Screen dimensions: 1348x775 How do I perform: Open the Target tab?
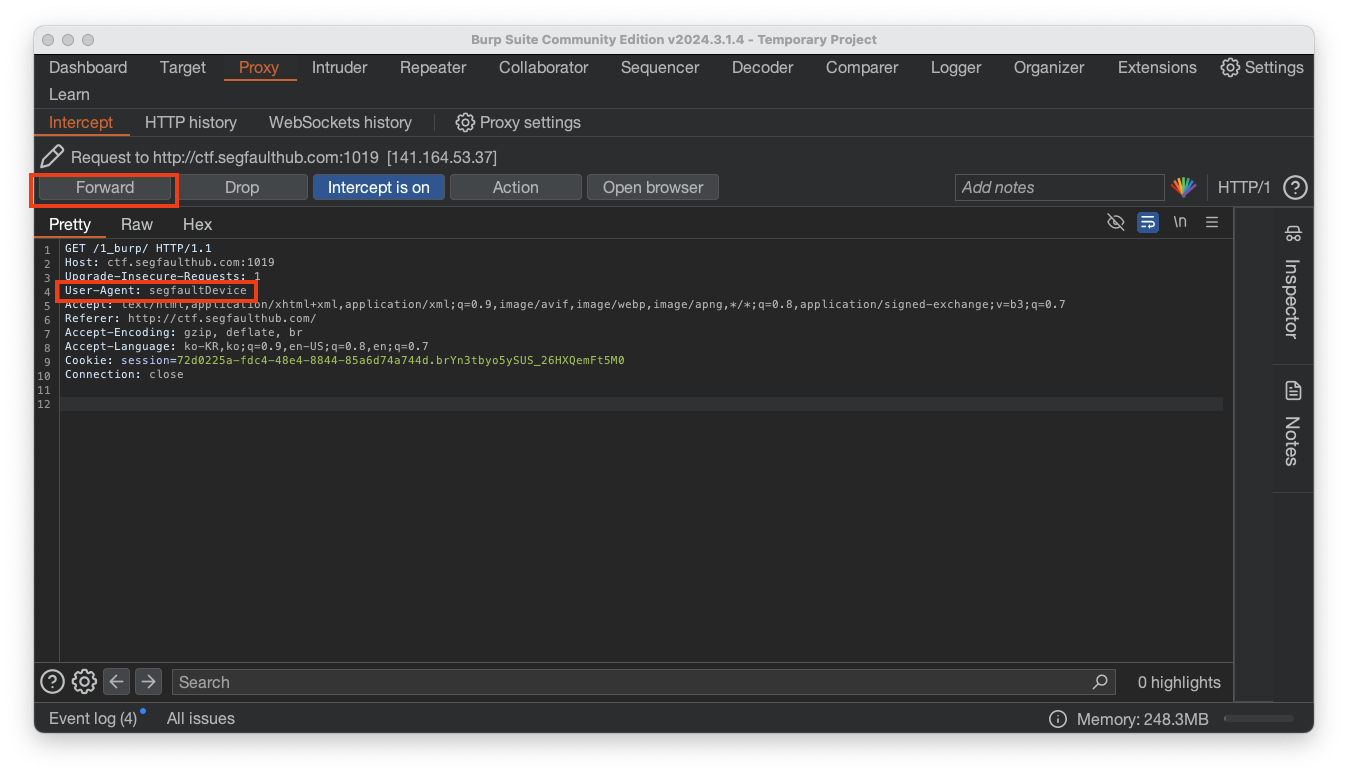click(183, 68)
